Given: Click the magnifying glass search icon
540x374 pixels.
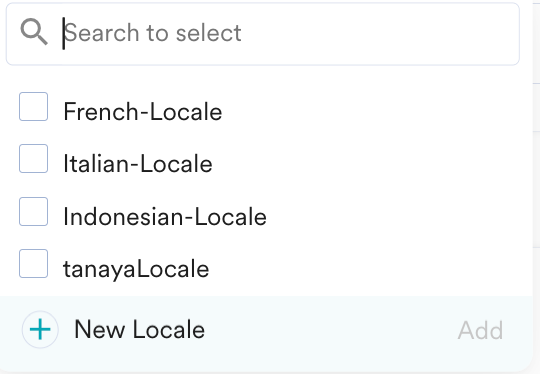Looking at the screenshot, I should 34,32.
